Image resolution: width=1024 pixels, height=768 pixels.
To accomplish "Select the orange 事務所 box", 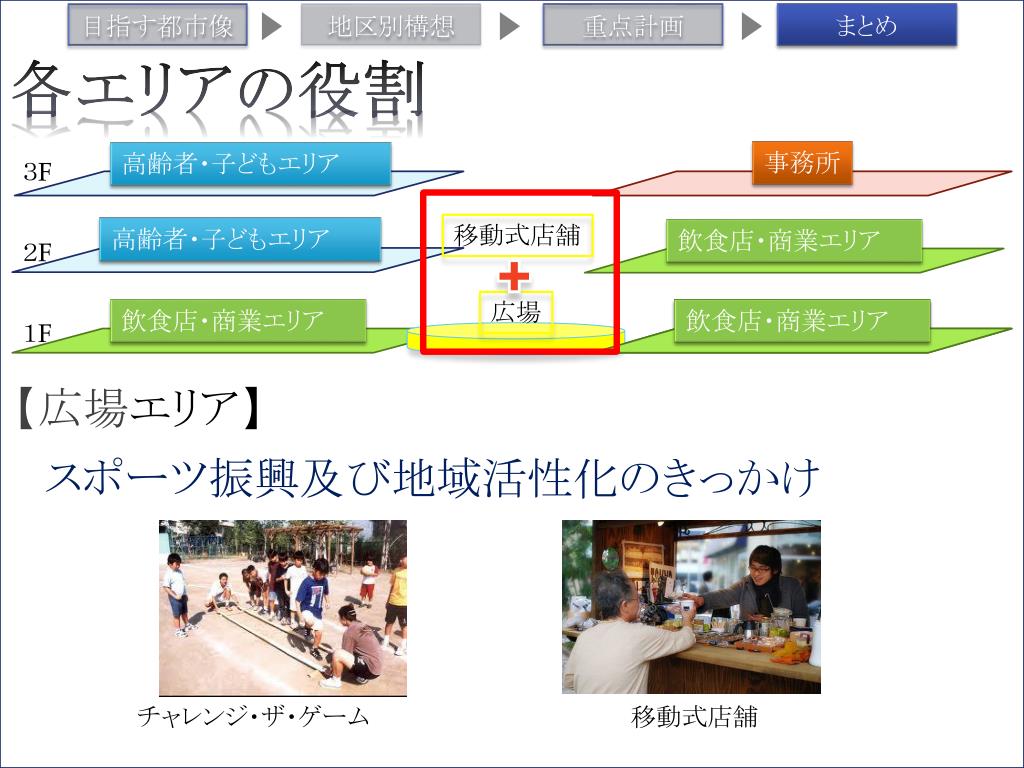I will [802, 163].
